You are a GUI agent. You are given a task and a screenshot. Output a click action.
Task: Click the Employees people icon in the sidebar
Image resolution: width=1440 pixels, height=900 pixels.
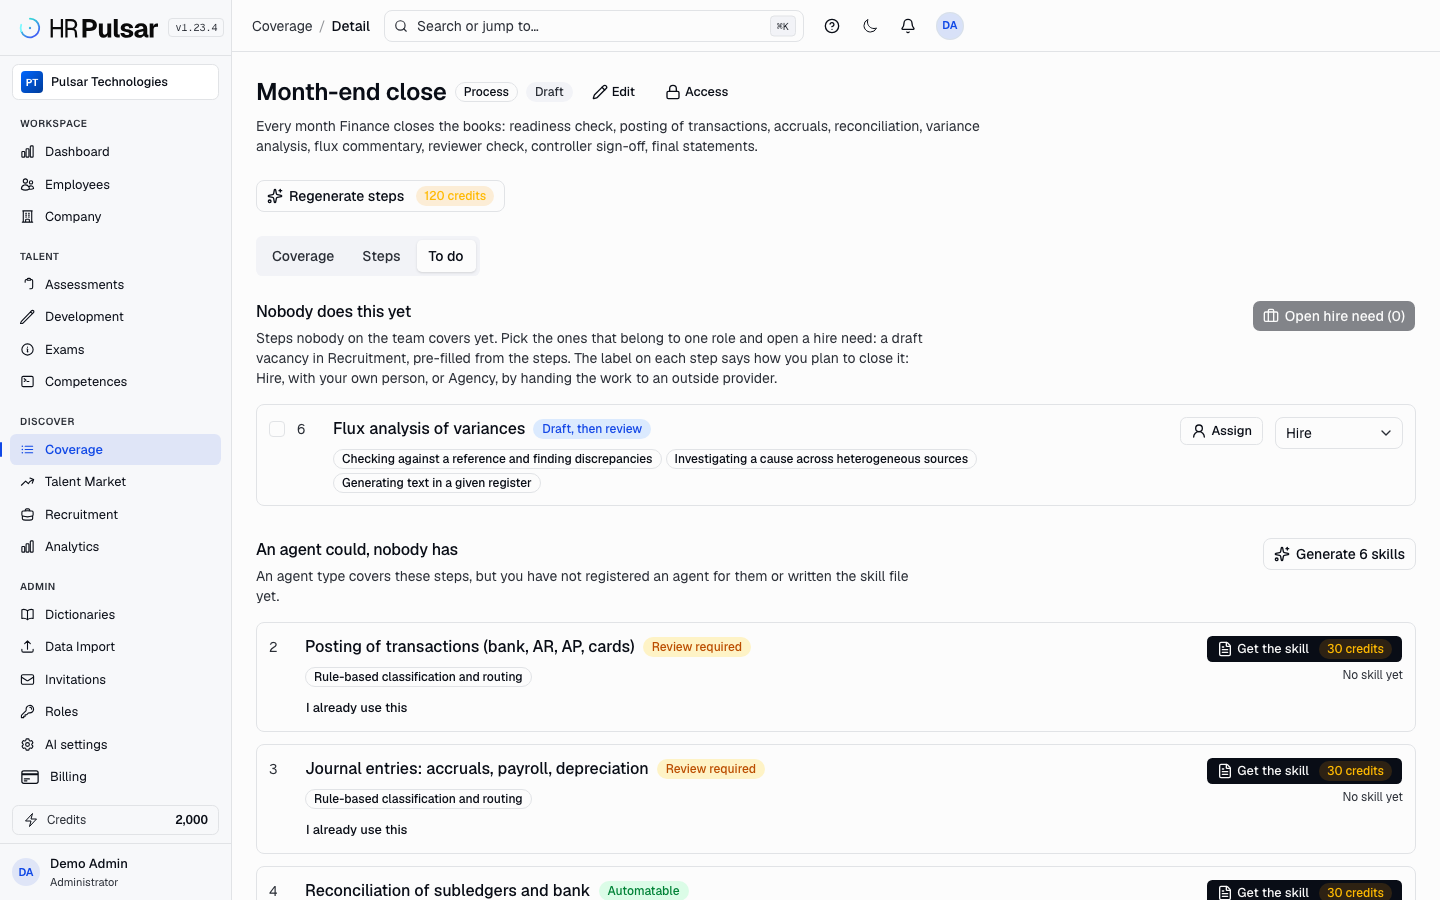[28, 185]
